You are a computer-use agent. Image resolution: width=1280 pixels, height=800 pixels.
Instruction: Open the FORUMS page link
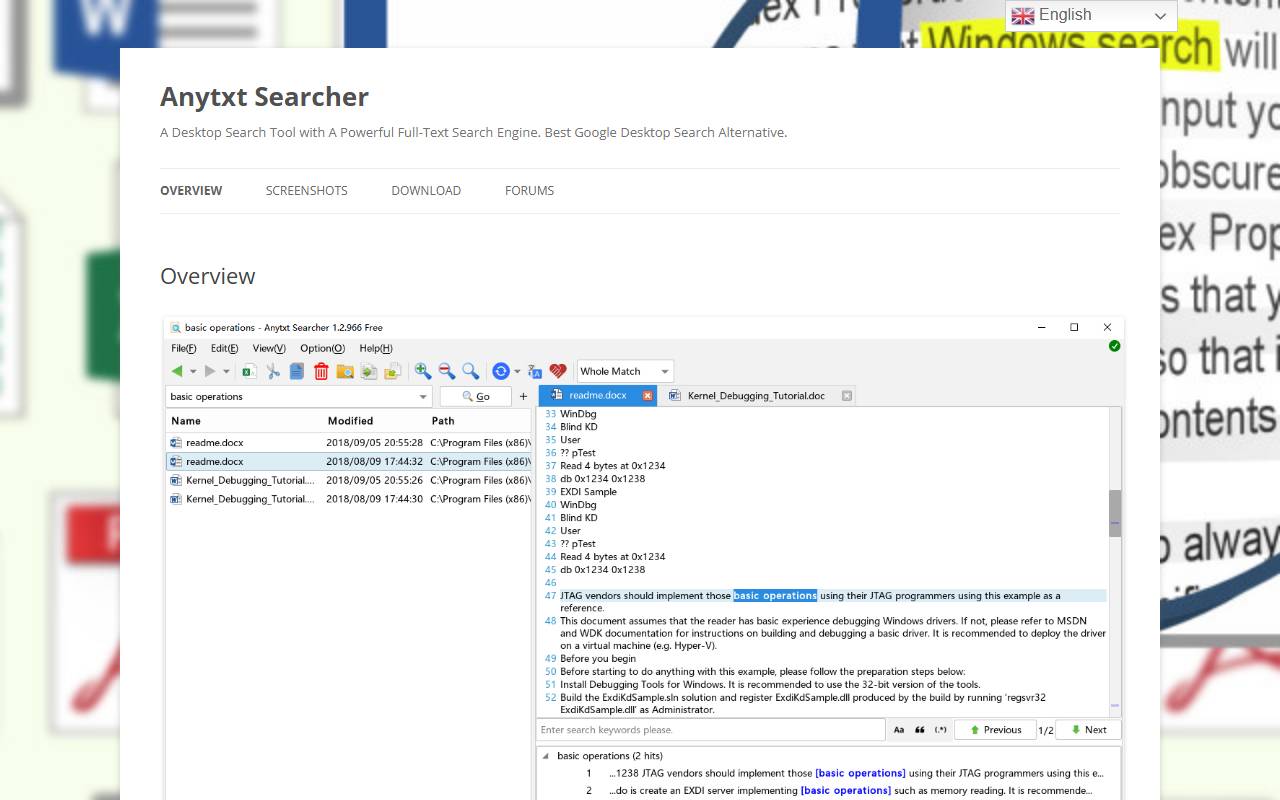pyautogui.click(x=529, y=191)
